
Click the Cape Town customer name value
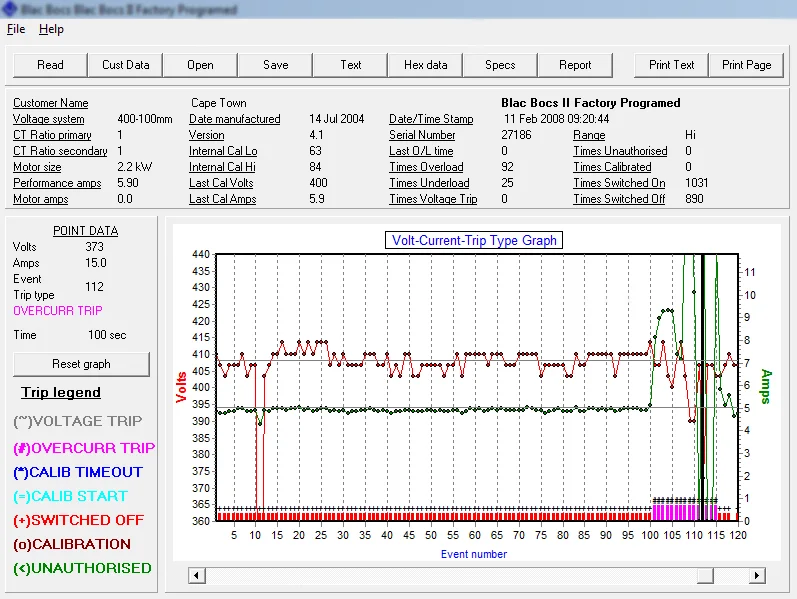[219, 103]
